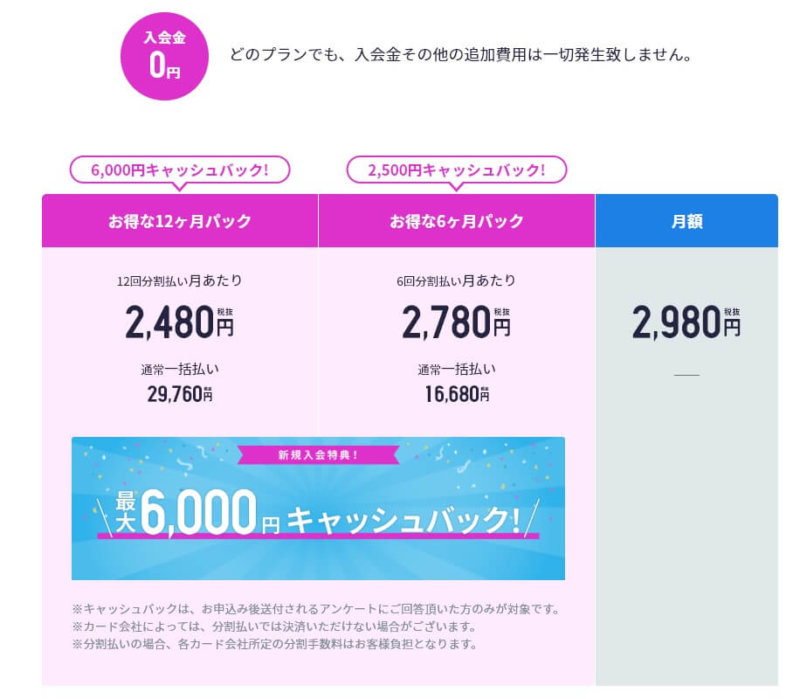Click the note about 分割手数料 installment fees

pyautogui.click(x=275, y=644)
